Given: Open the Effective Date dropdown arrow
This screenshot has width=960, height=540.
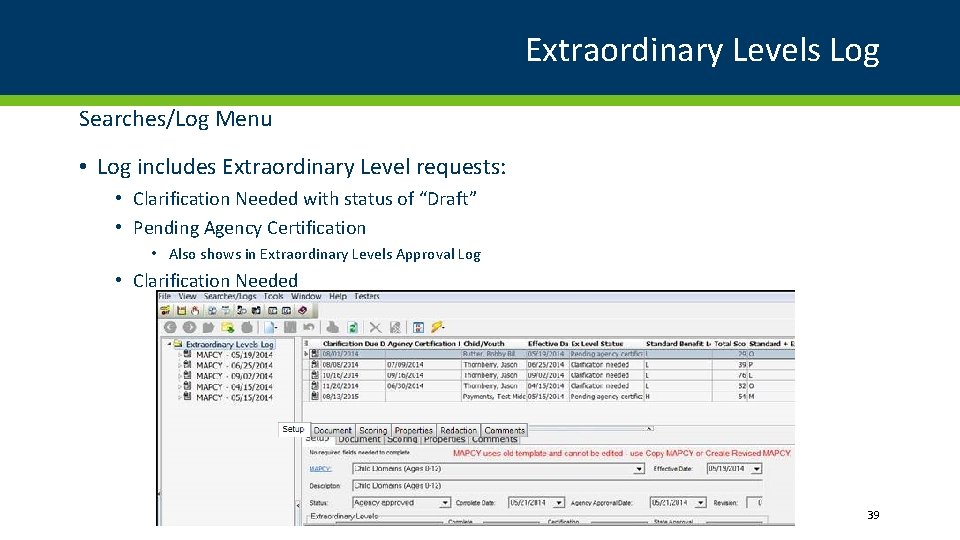Looking at the screenshot, I should (x=757, y=469).
